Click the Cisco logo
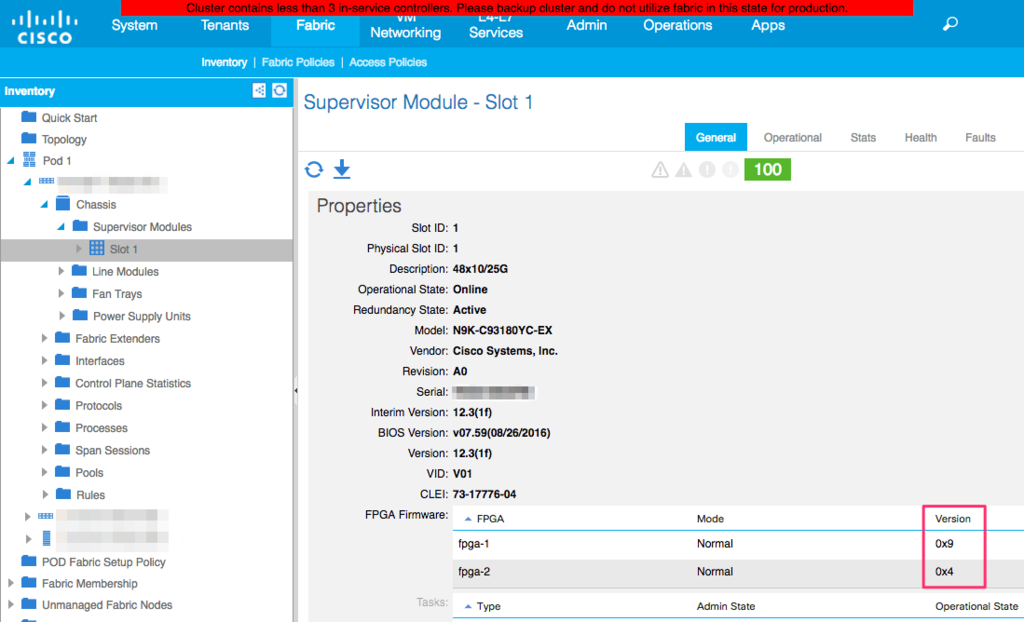This screenshot has width=1024, height=622. (44, 27)
